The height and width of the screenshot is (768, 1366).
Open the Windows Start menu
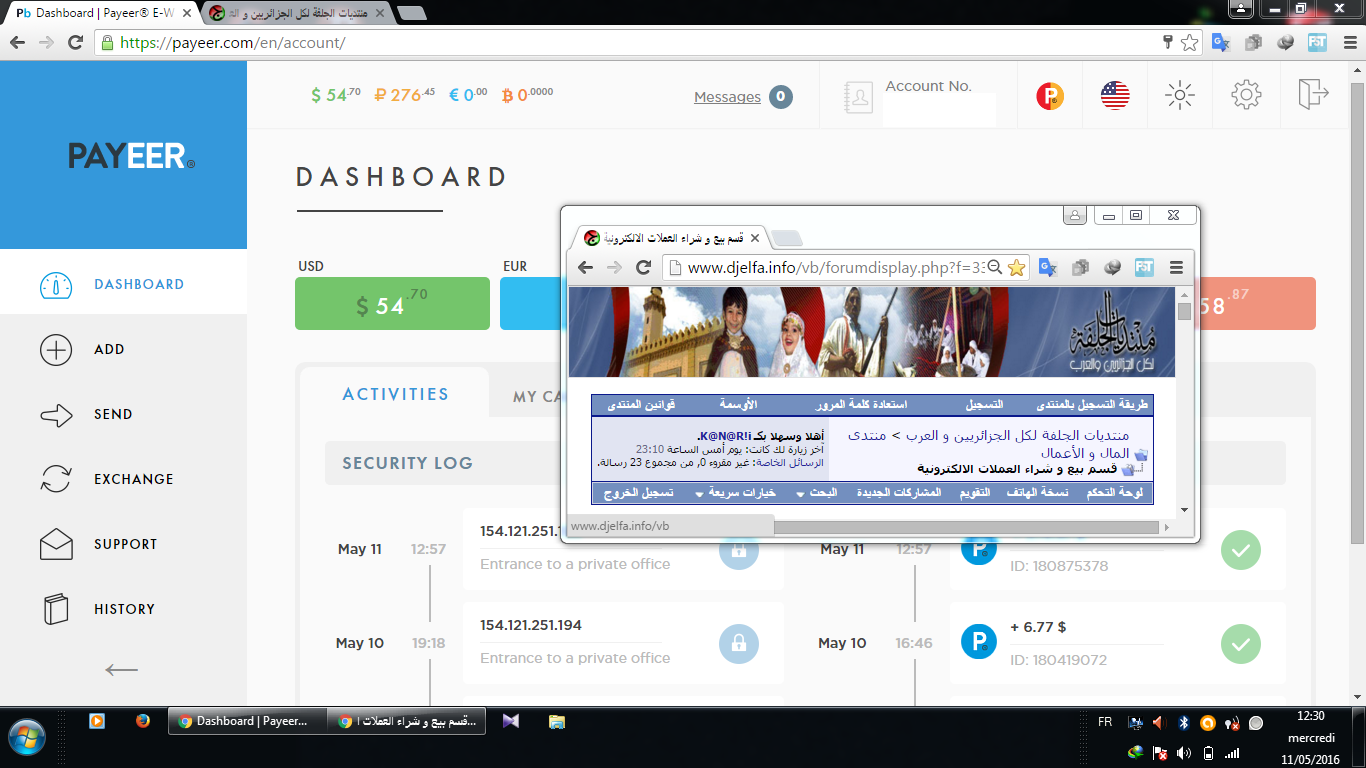click(27, 736)
